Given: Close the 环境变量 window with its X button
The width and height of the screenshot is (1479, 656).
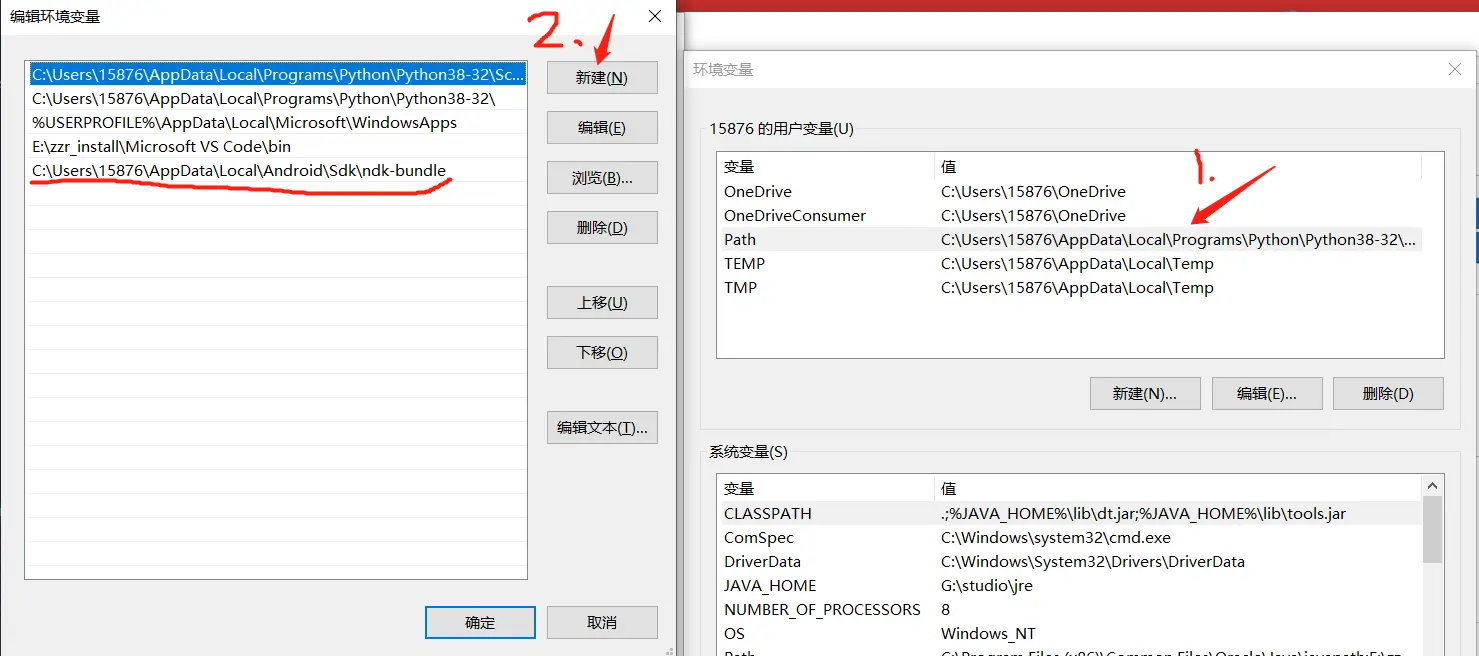Looking at the screenshot, I should (1455, 69).
